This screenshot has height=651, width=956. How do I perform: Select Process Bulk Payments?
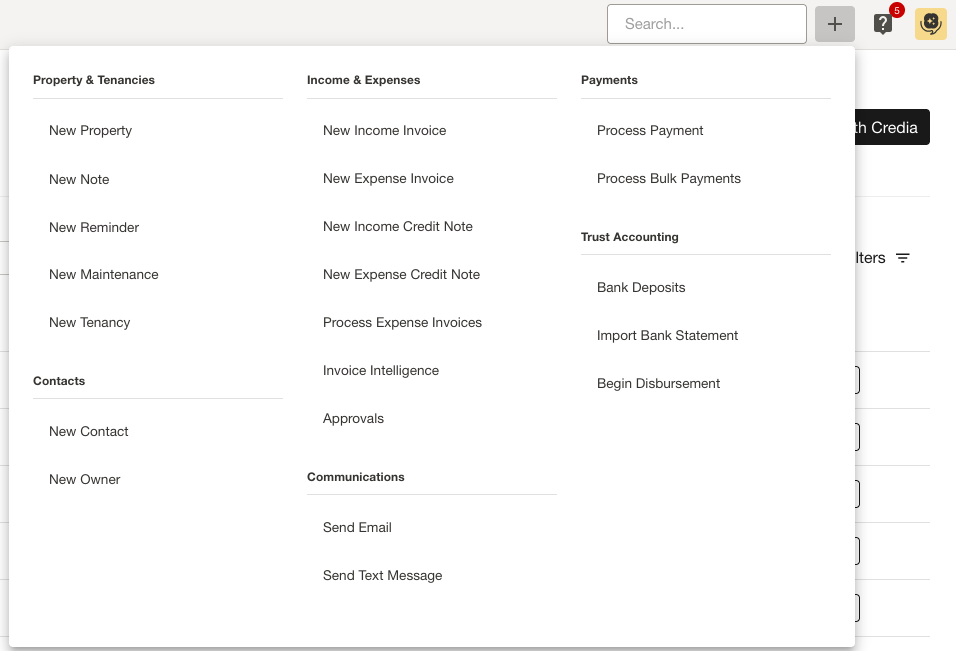668,179
